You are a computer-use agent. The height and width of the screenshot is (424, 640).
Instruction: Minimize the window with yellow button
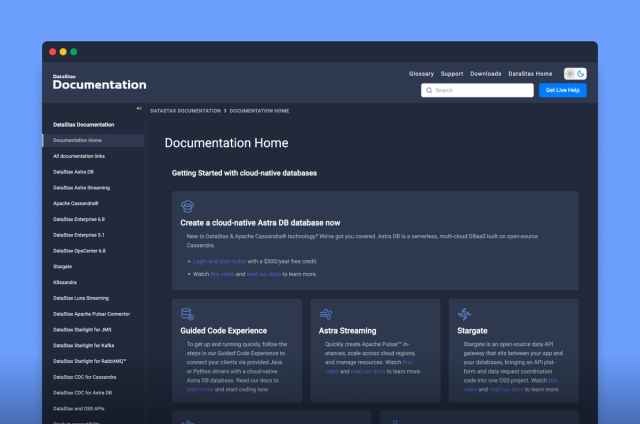point(63,52)
